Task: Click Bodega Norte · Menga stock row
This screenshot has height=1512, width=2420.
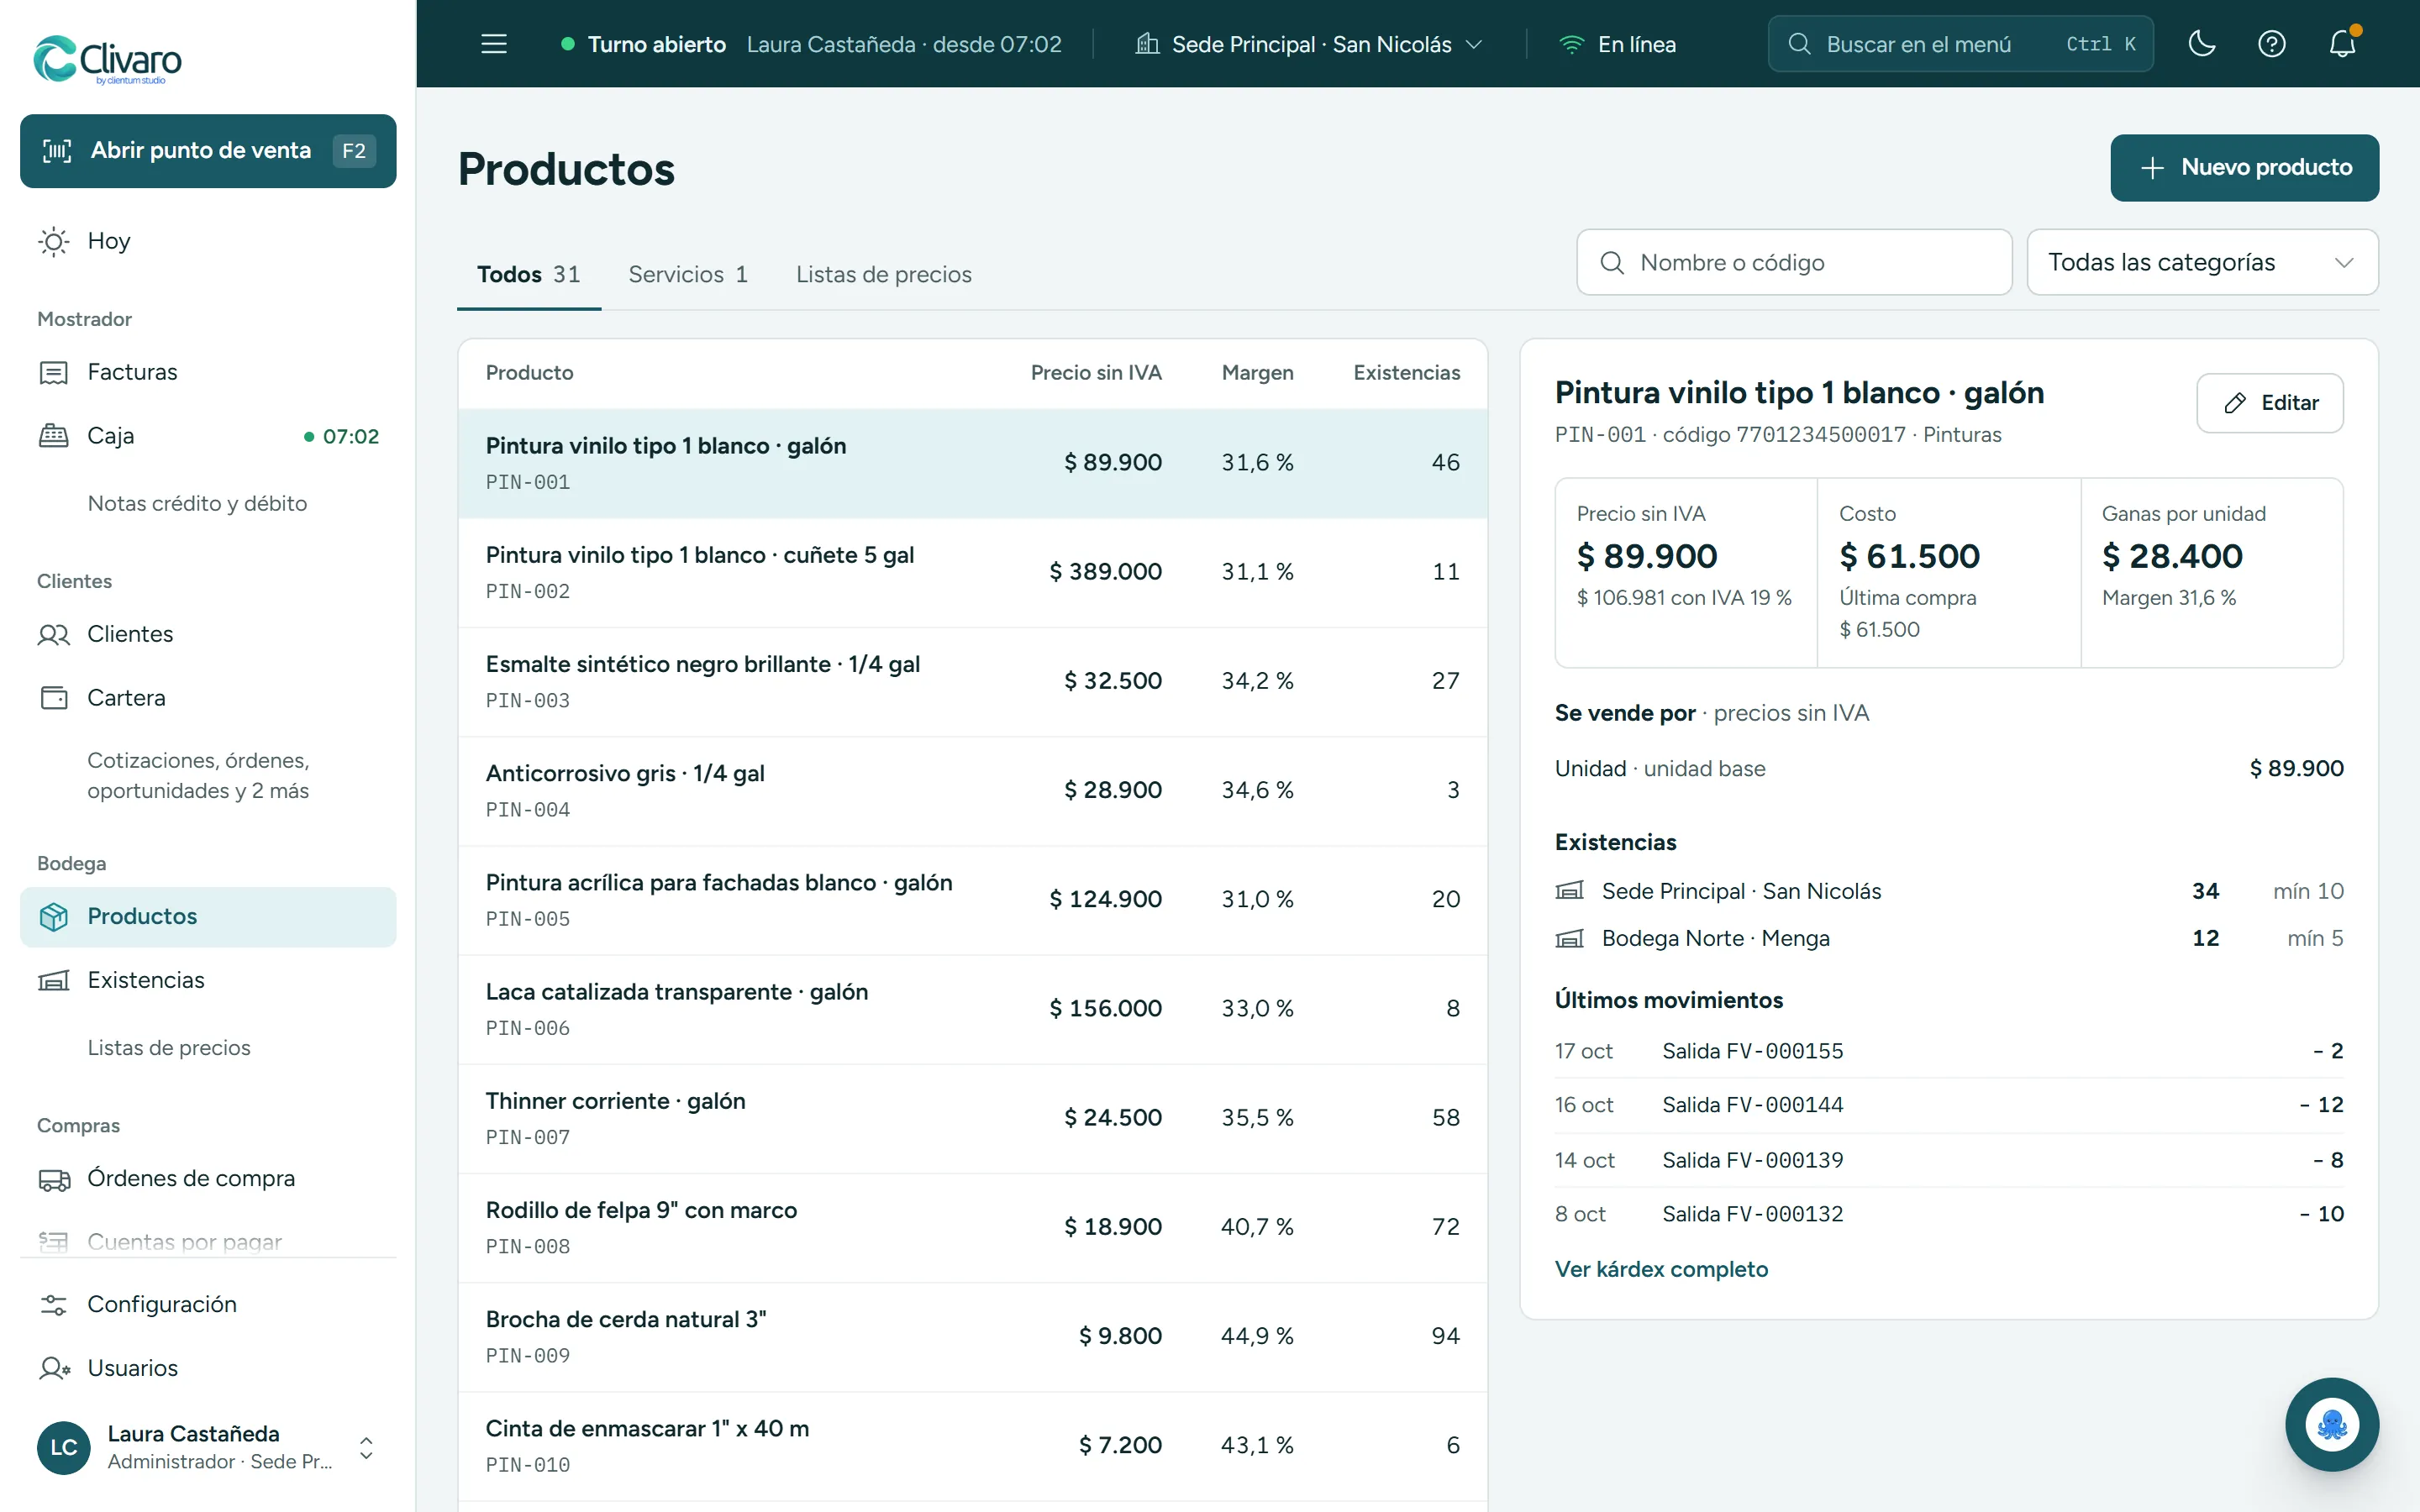Action: (1948, 938)
